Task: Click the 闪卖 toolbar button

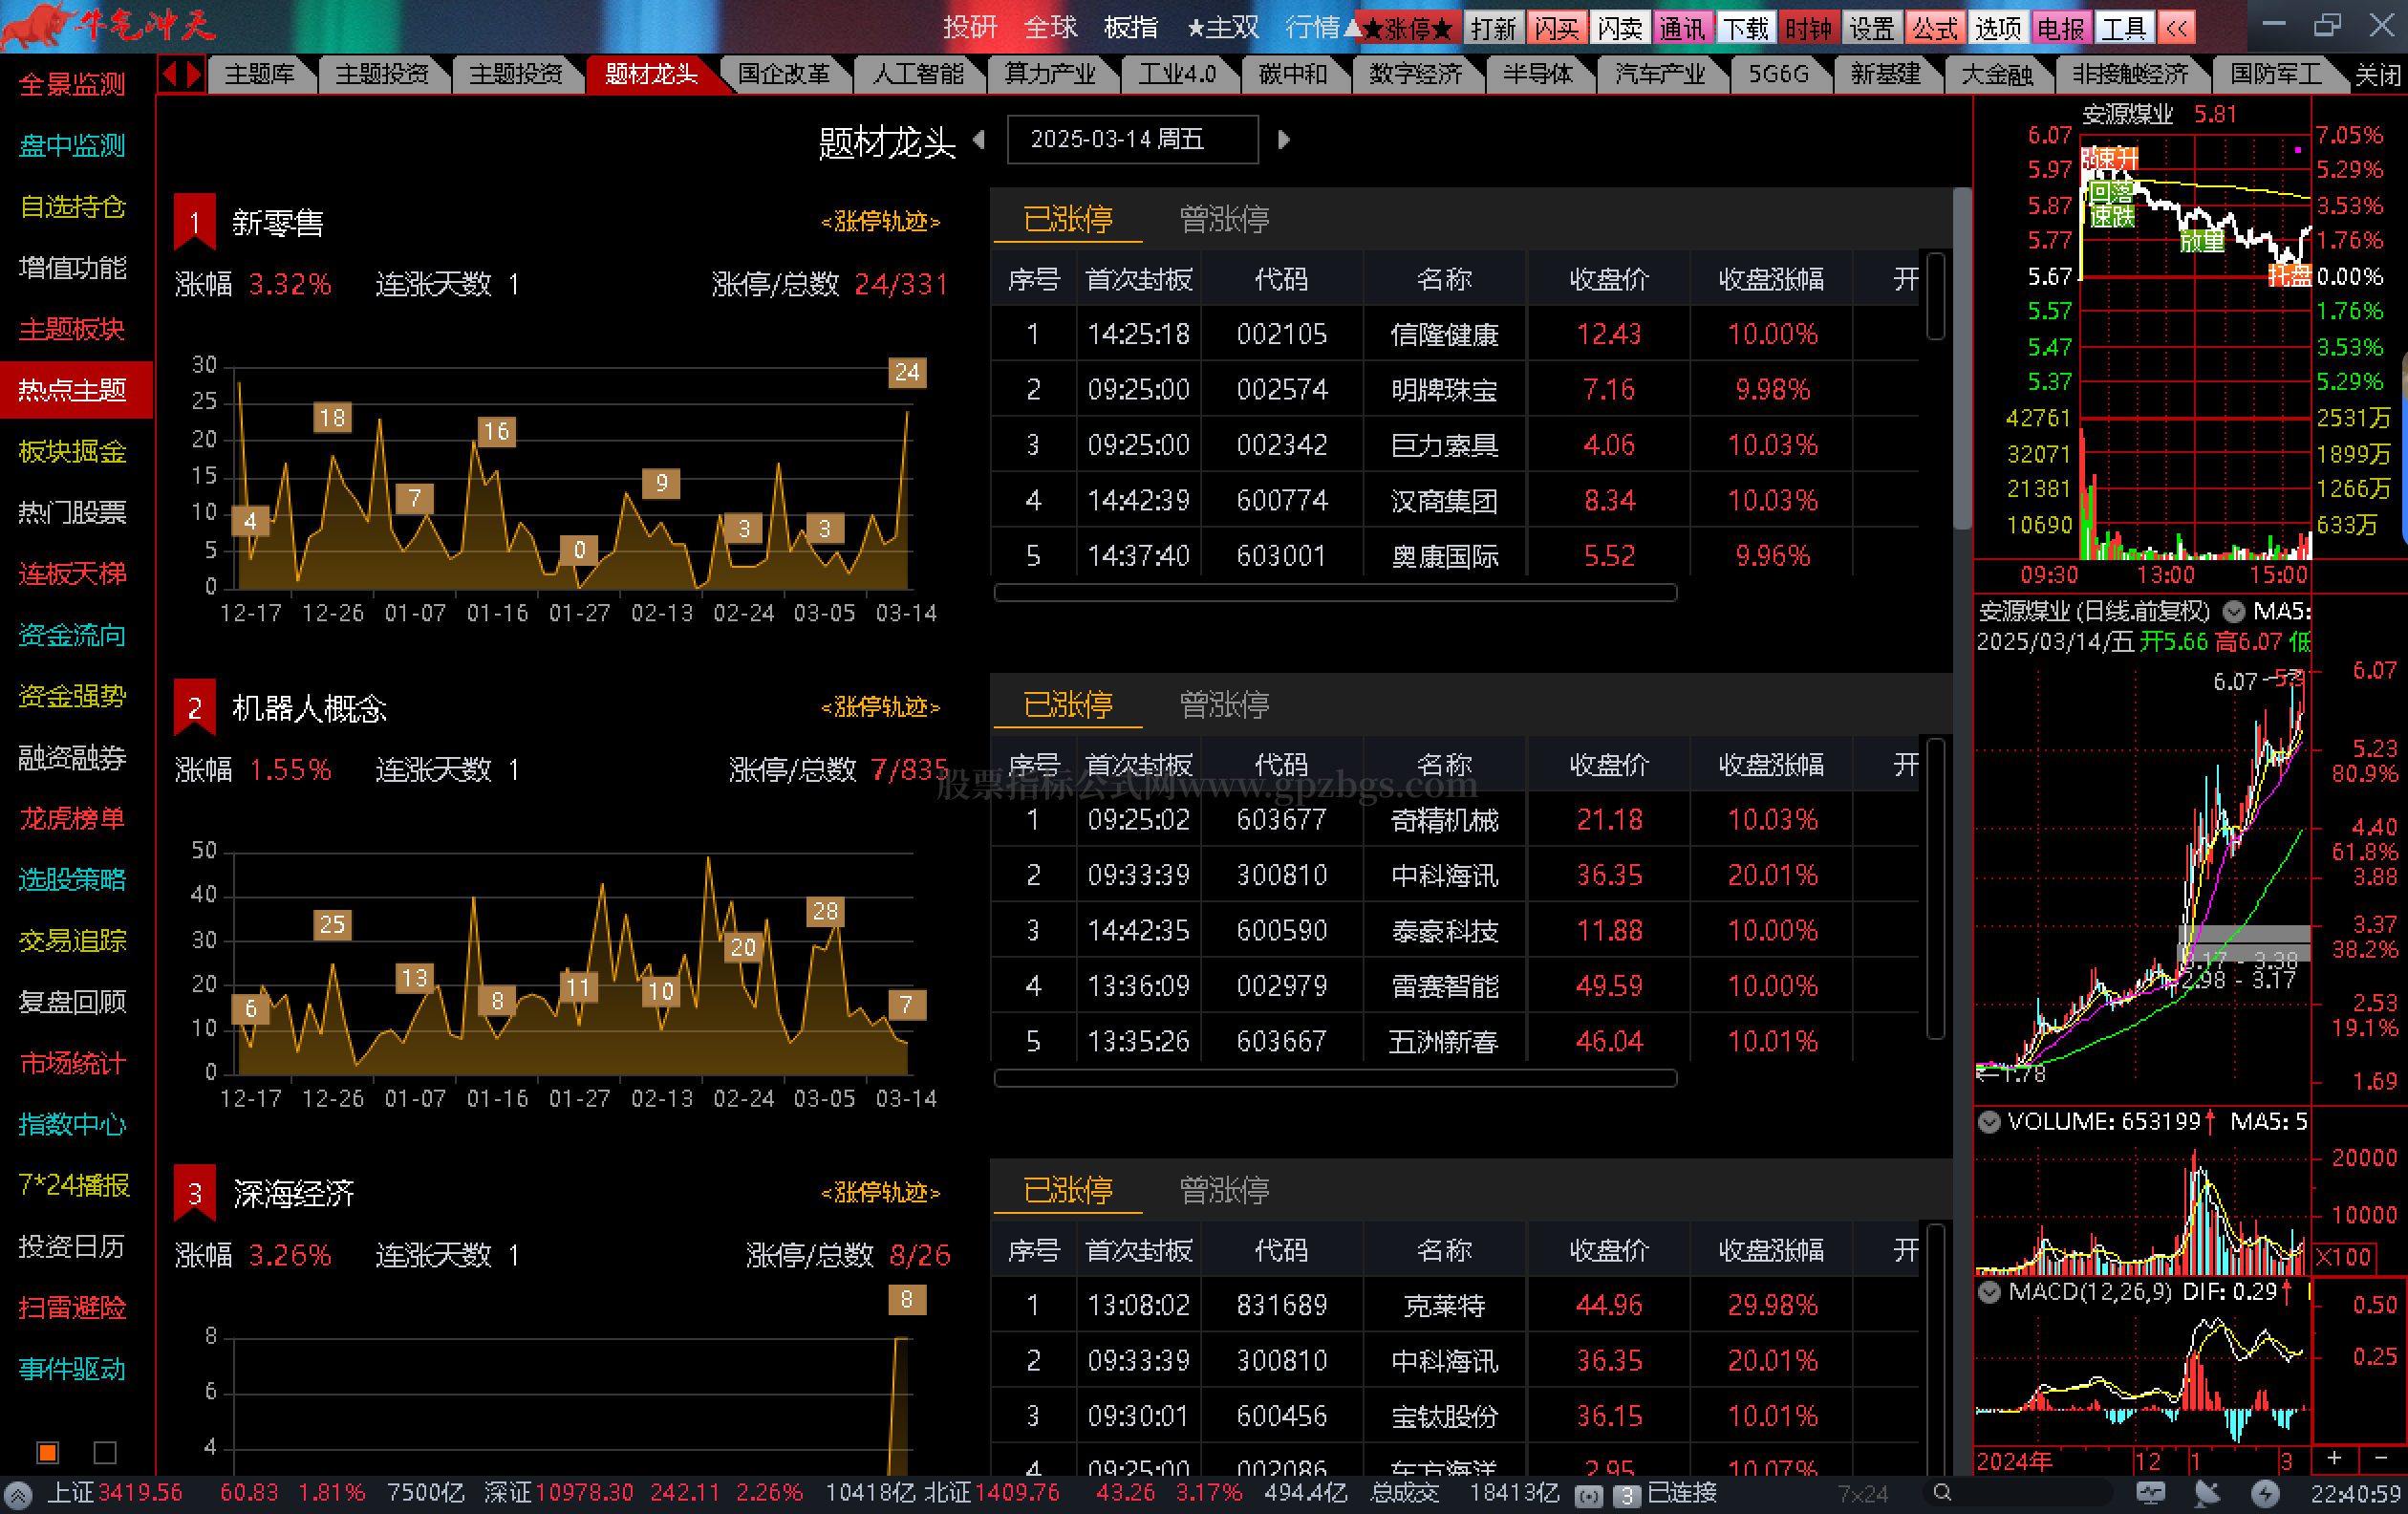Action: tap(1620, 28)
